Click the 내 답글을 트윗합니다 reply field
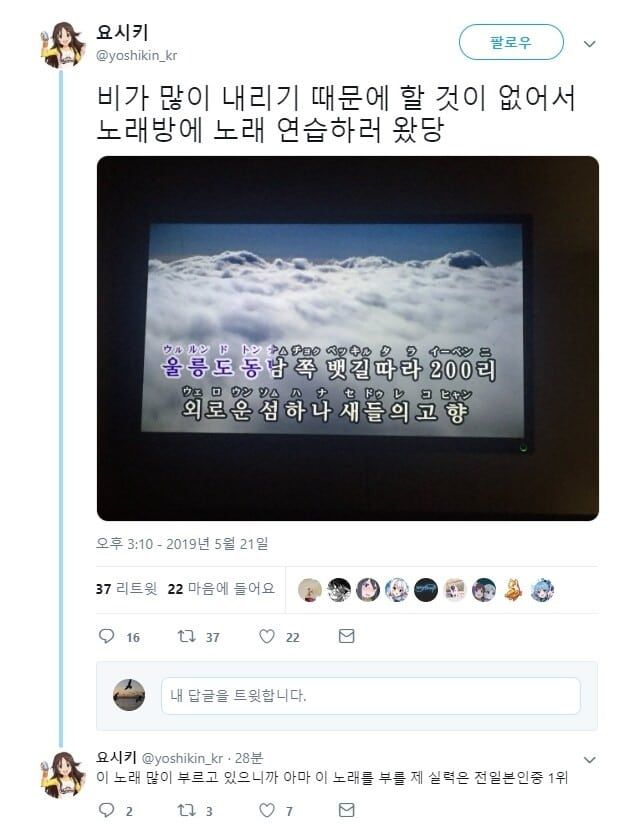This screenshot has width=635, height=828. 371,696
